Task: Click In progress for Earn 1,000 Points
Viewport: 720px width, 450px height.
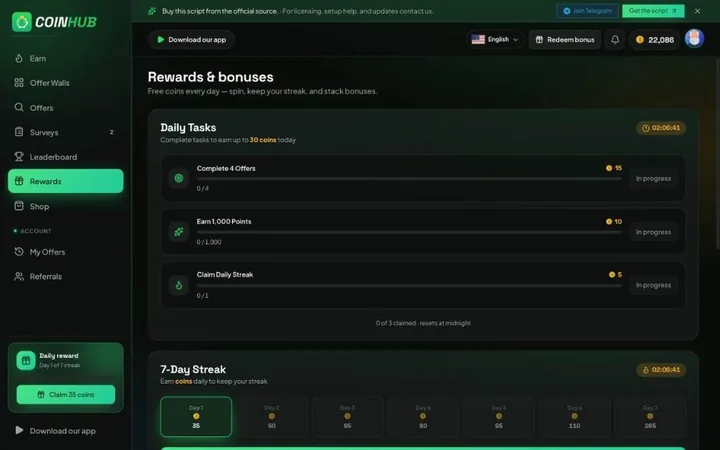Action: [653, 232]
